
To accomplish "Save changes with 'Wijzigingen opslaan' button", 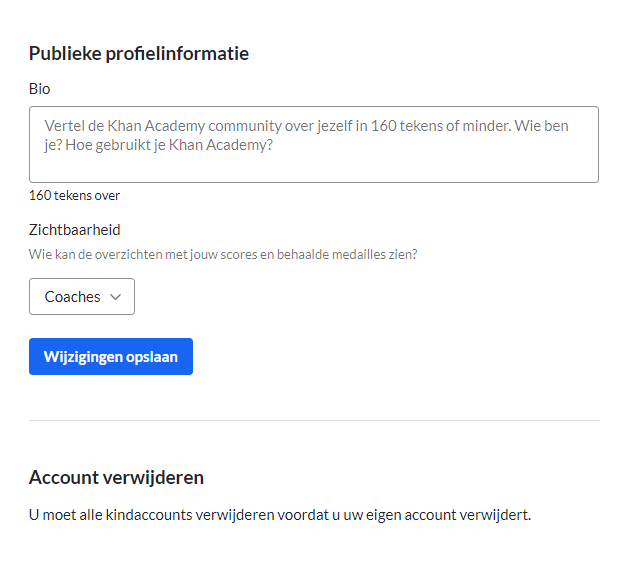I will pyautogui.click(x=111, y=356).
